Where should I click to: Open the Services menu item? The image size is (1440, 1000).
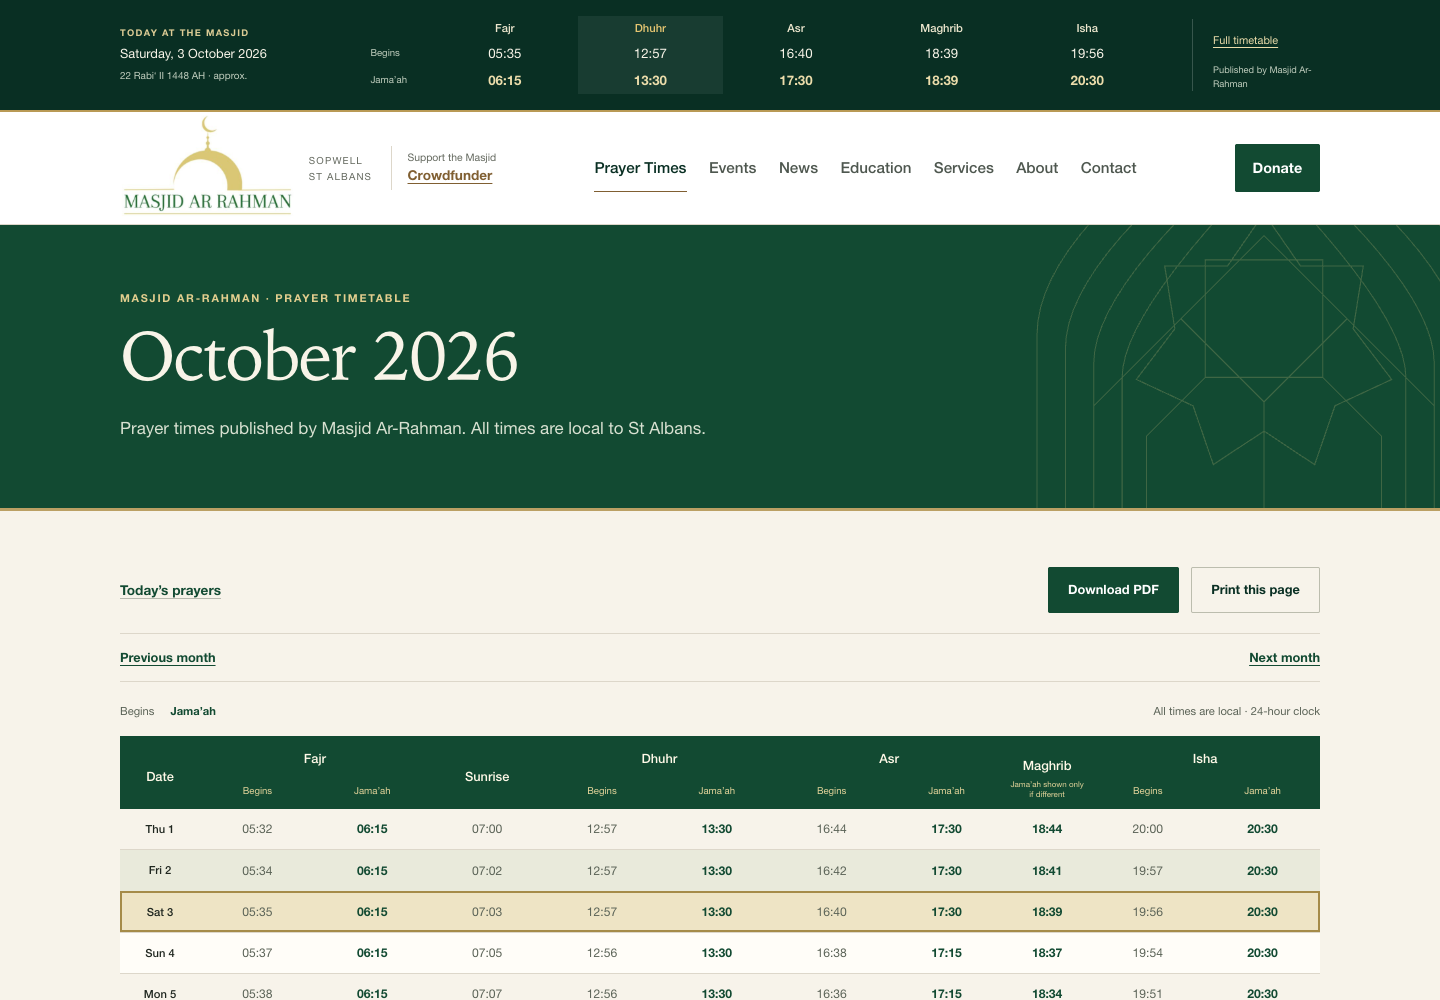point(964,168)
